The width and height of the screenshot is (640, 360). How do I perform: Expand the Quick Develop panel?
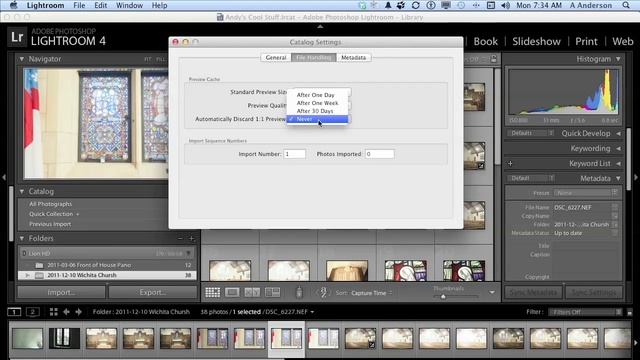(x=618, y=133)
